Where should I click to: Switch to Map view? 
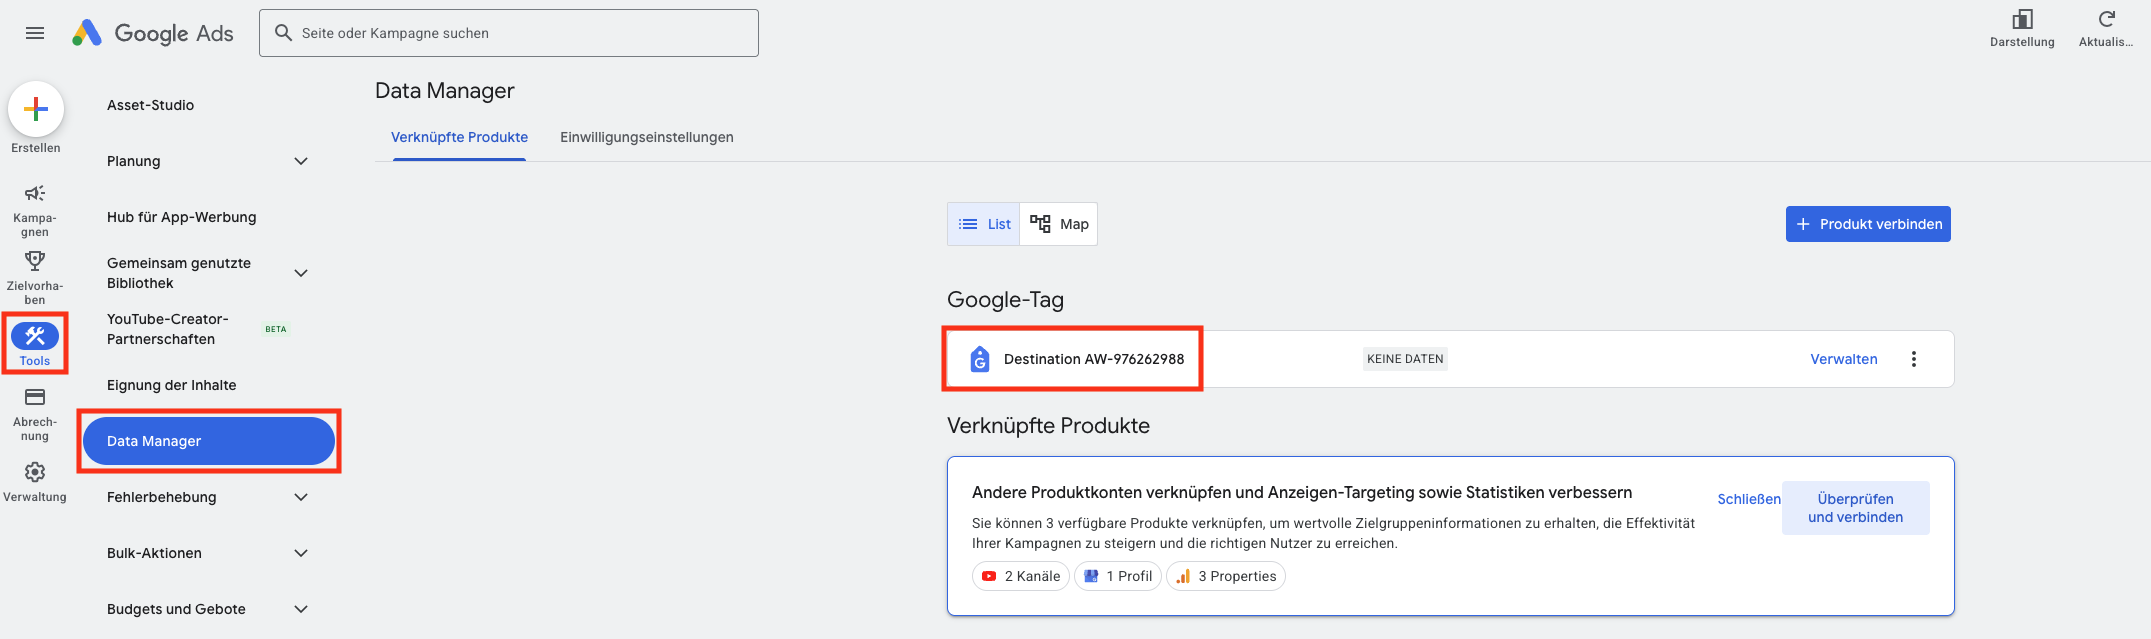(x=1059, y=224)
